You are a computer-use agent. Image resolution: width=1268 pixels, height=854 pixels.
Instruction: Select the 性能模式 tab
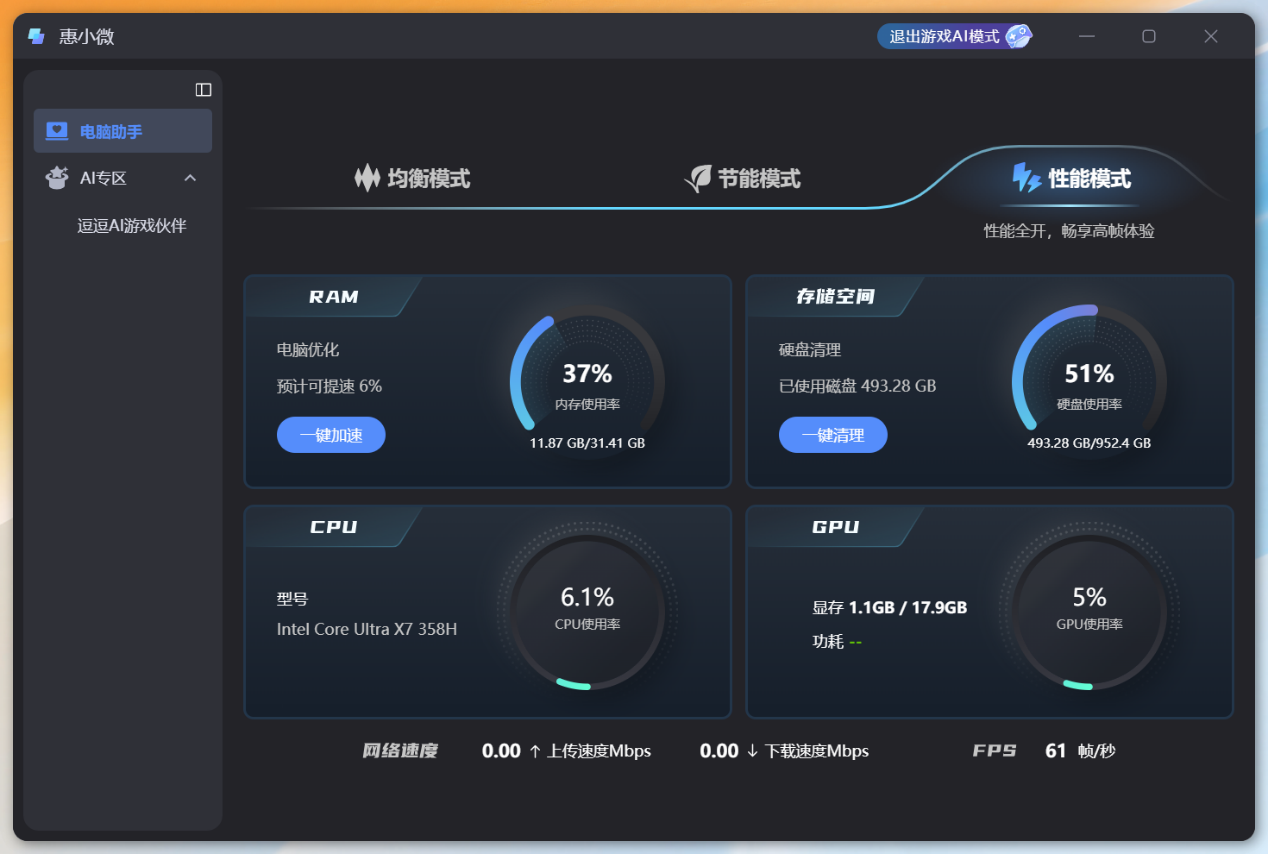point(1071,179)
